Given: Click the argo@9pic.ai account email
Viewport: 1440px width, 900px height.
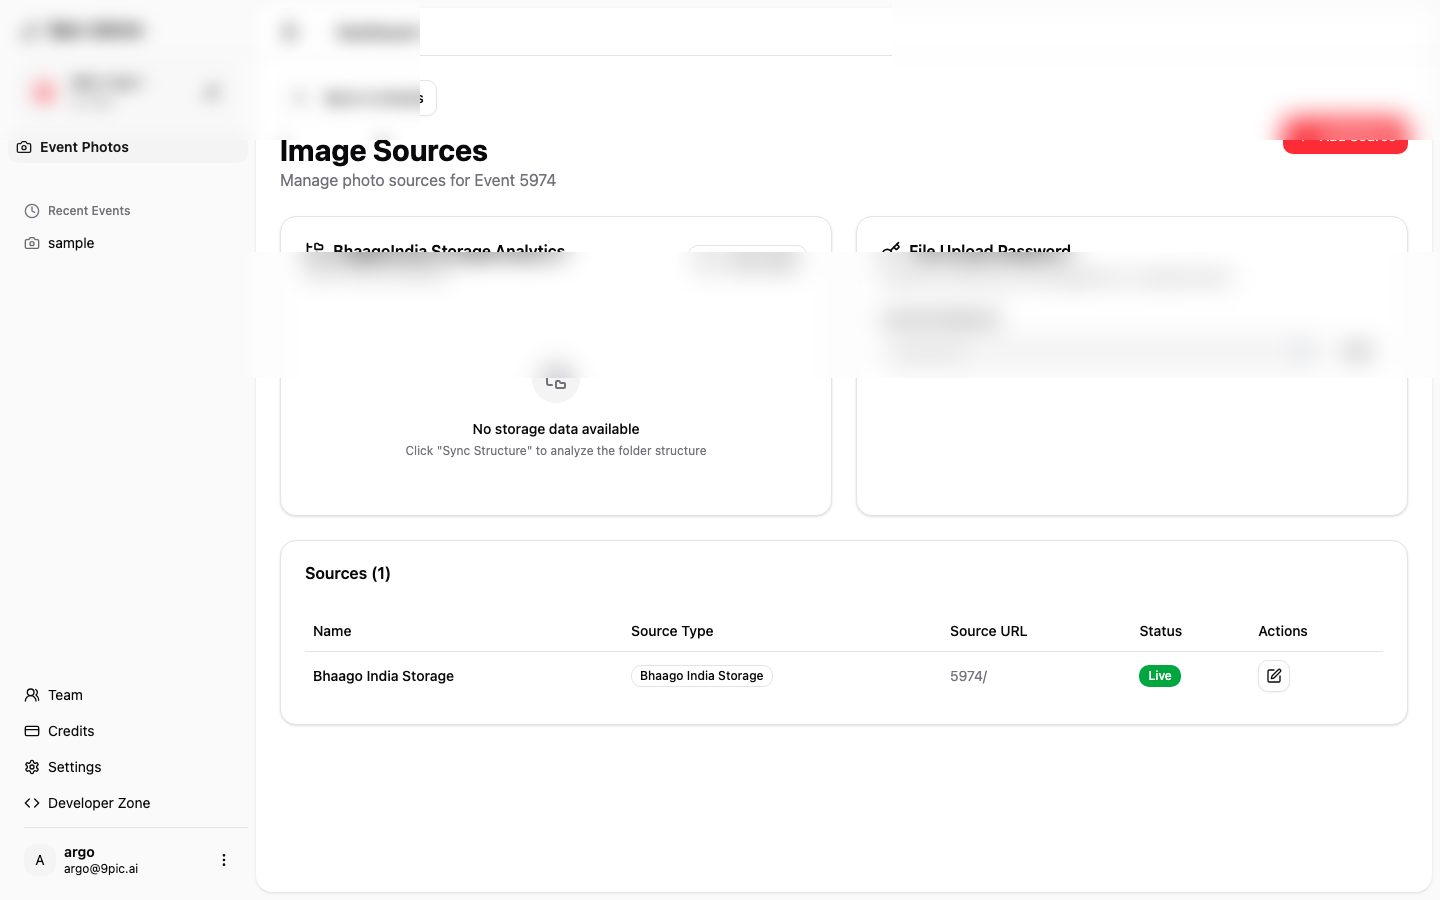Looking at the screenshot, I should point(101,869).
